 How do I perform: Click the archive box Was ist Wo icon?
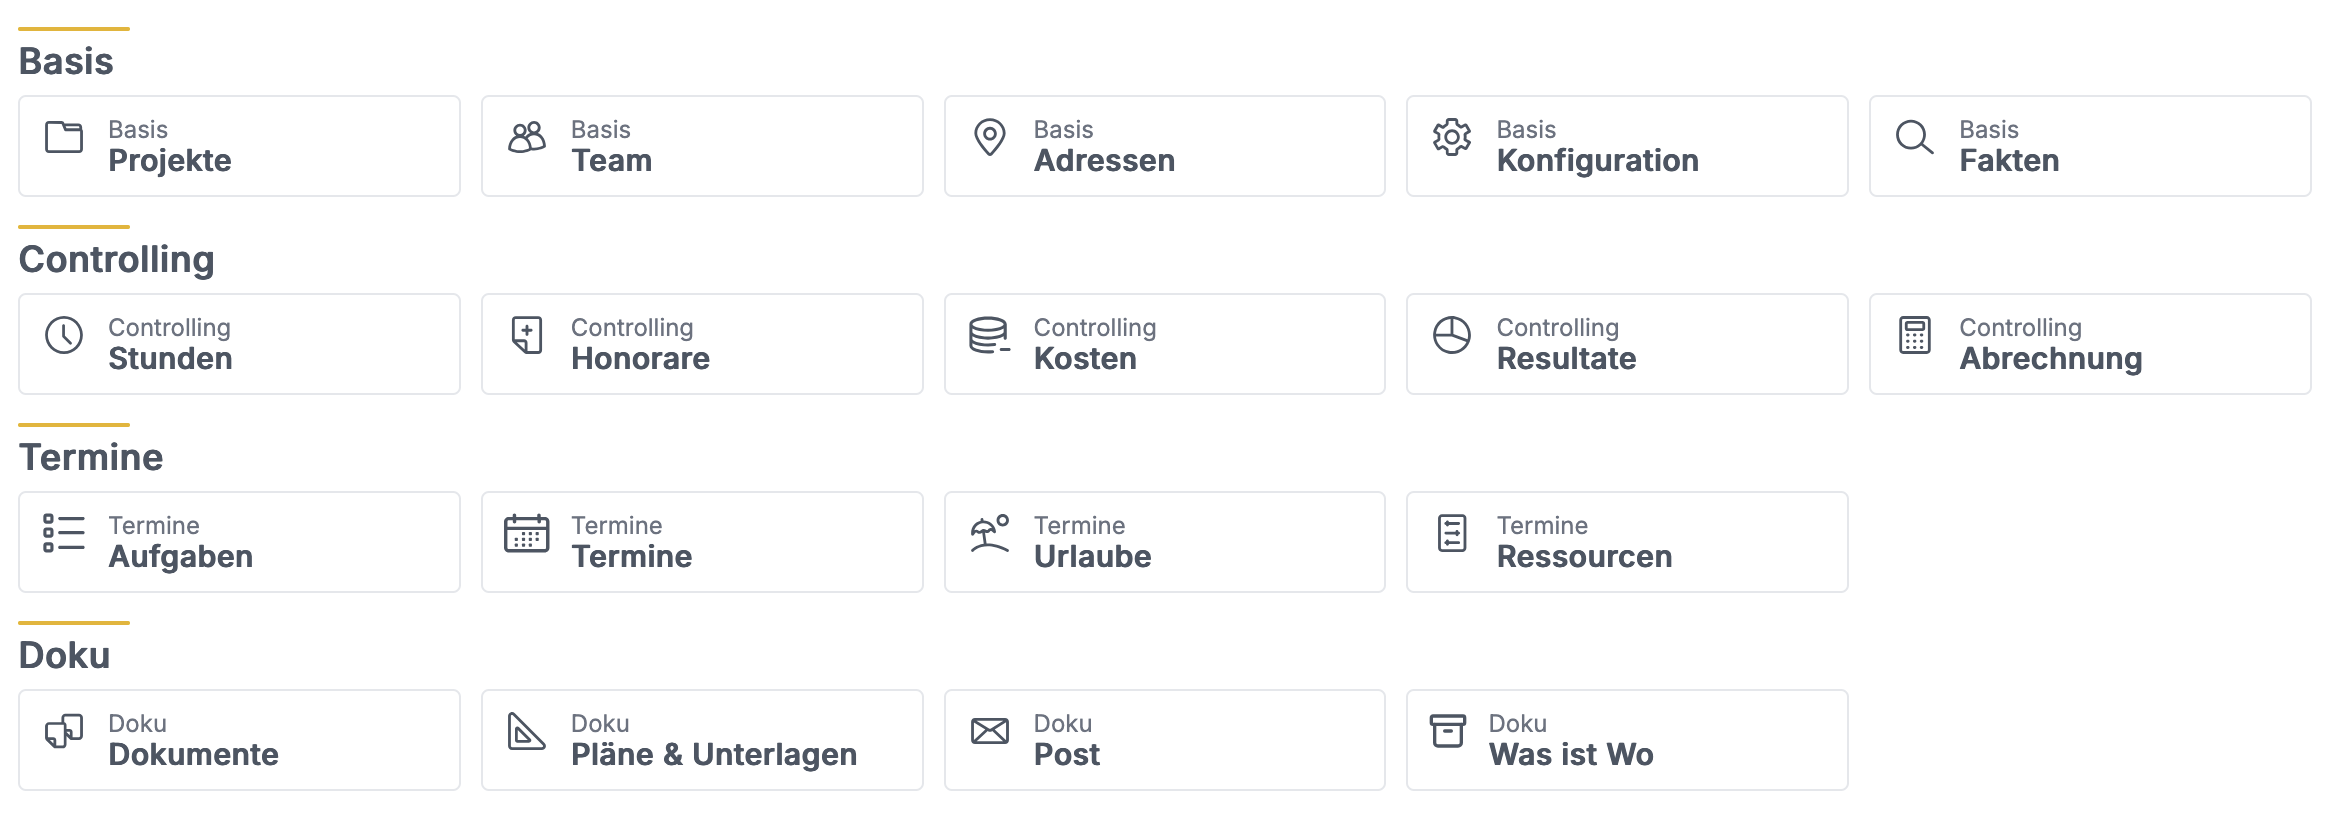pos(1448,731)
